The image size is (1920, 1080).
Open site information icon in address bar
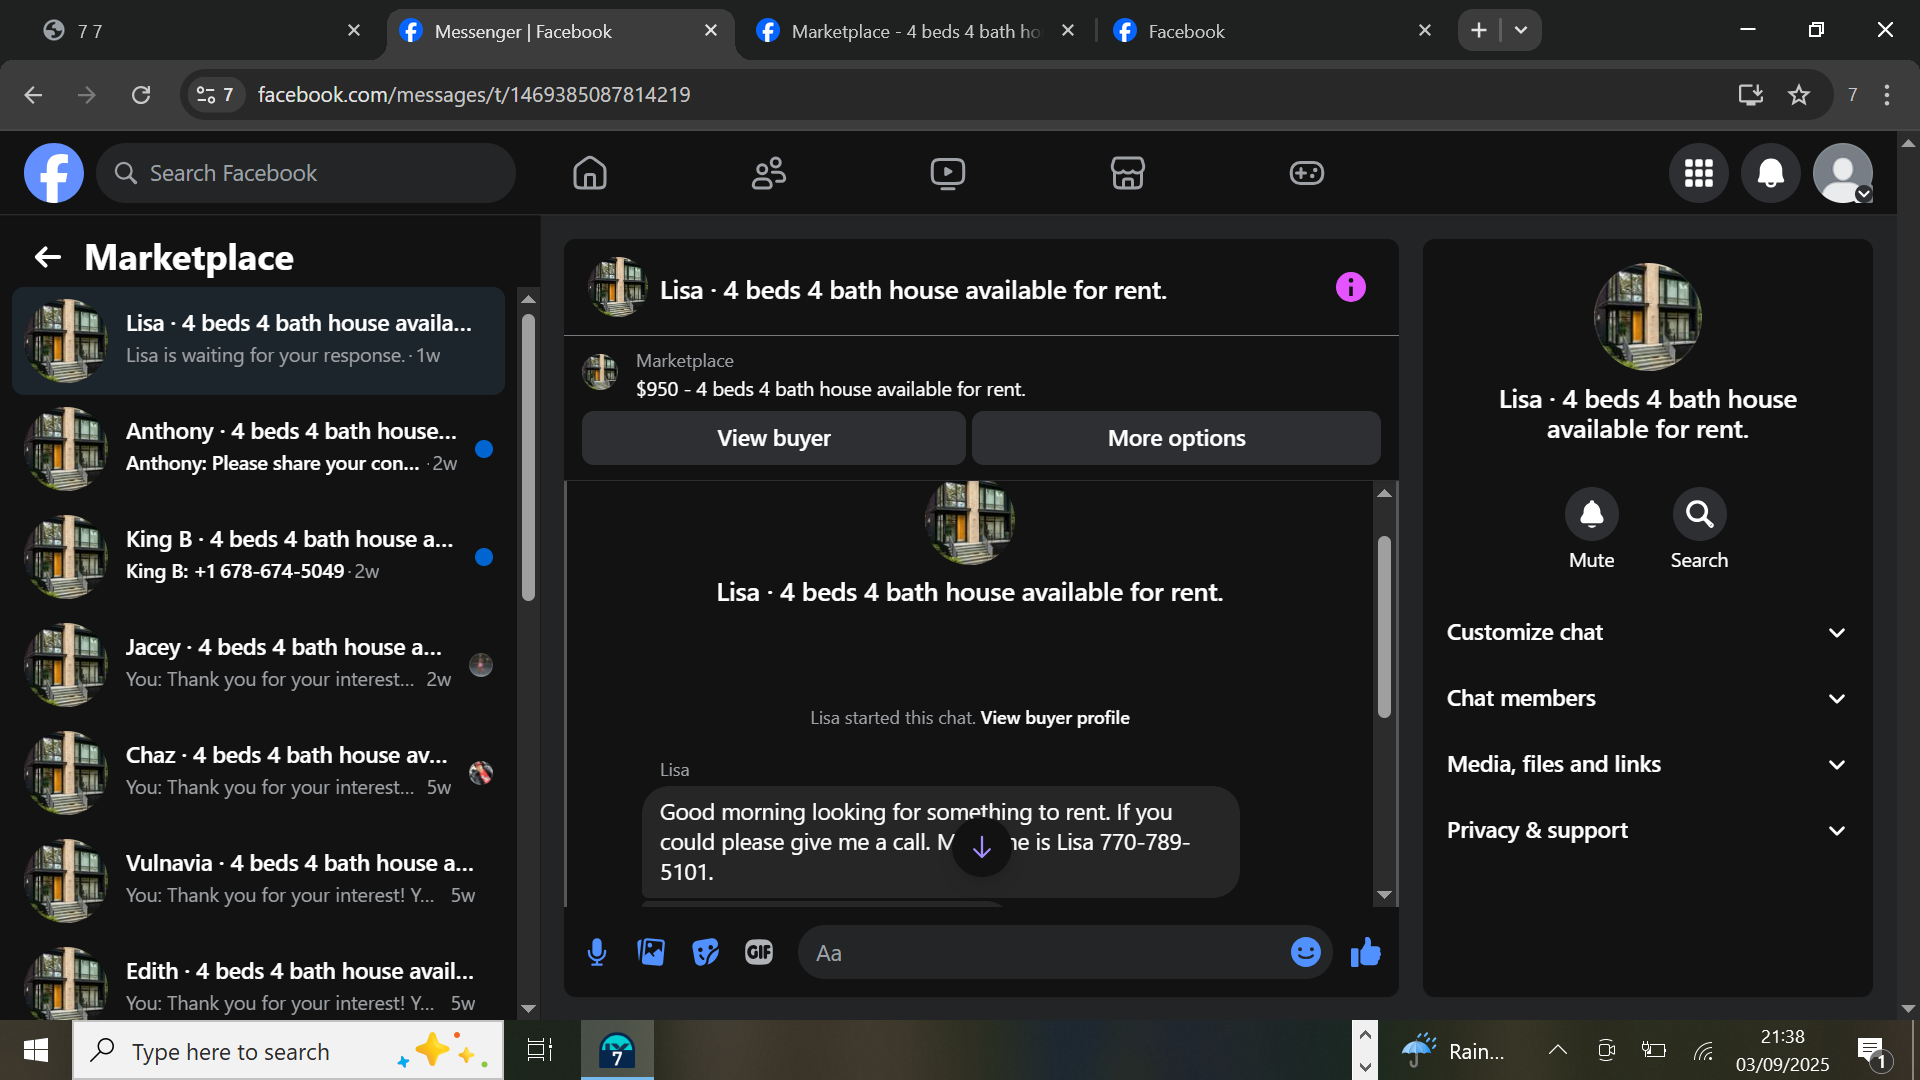tap(214, 95)
